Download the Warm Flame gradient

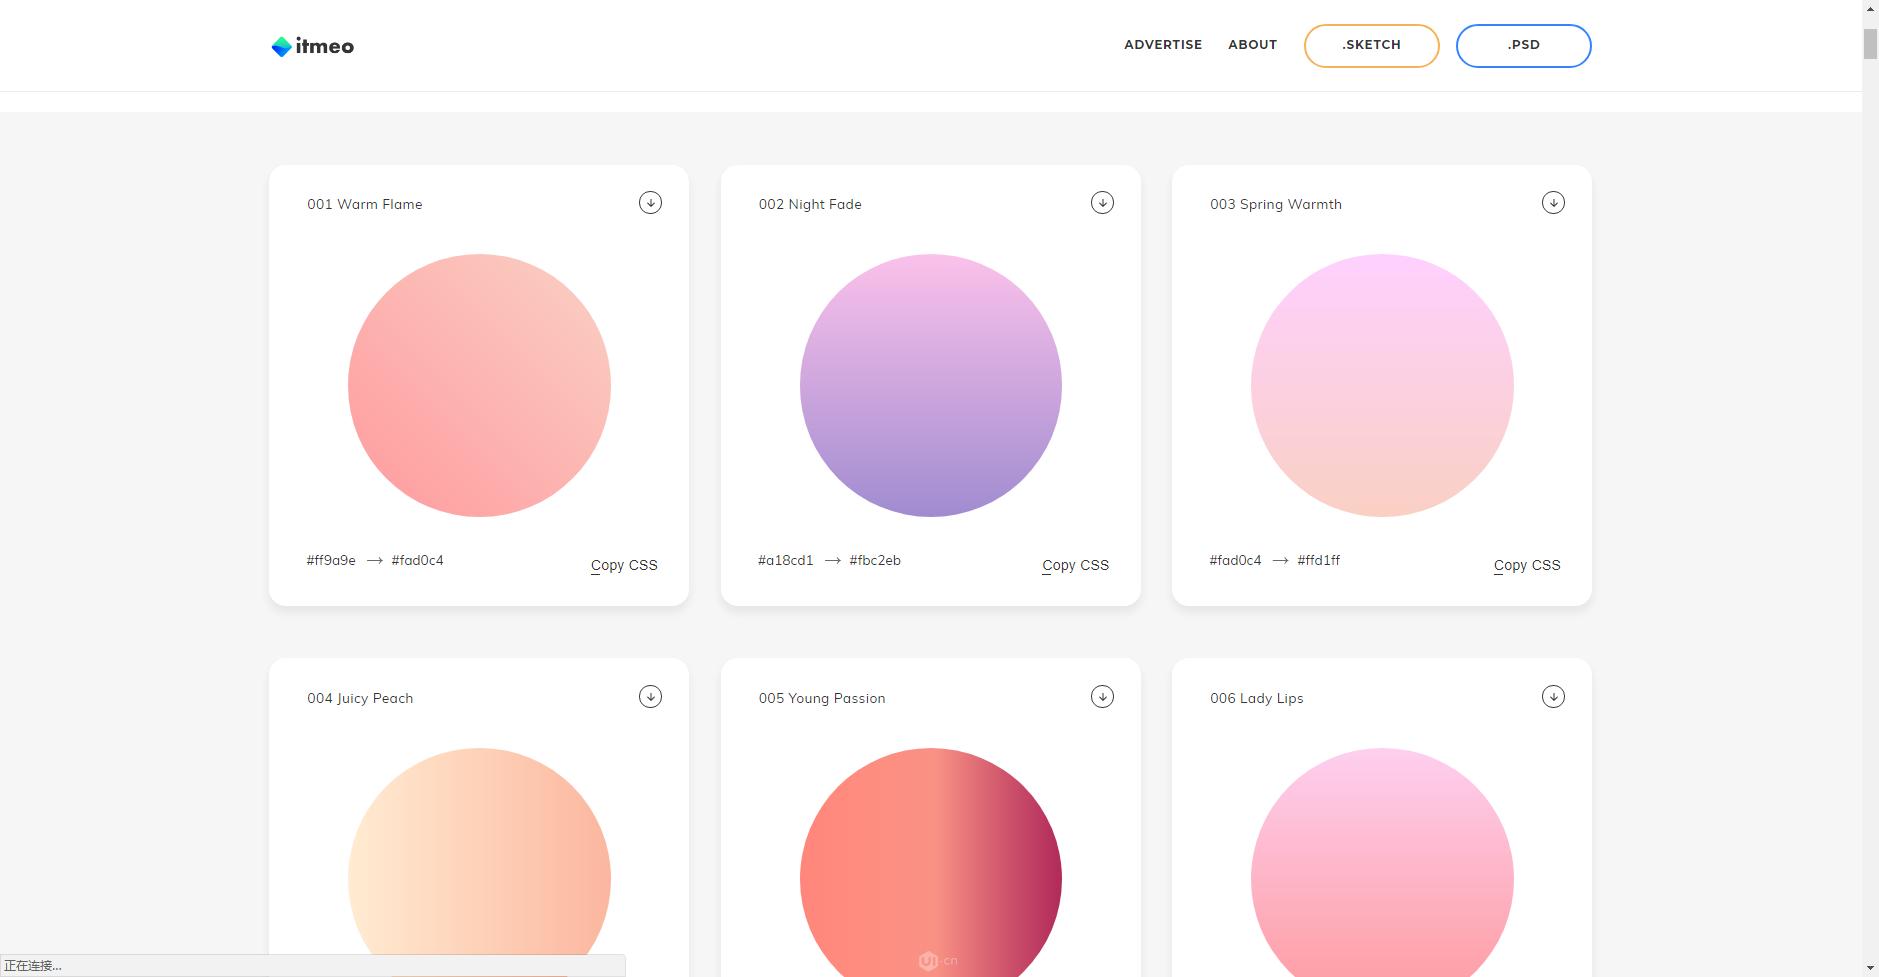tap(650, 203)
